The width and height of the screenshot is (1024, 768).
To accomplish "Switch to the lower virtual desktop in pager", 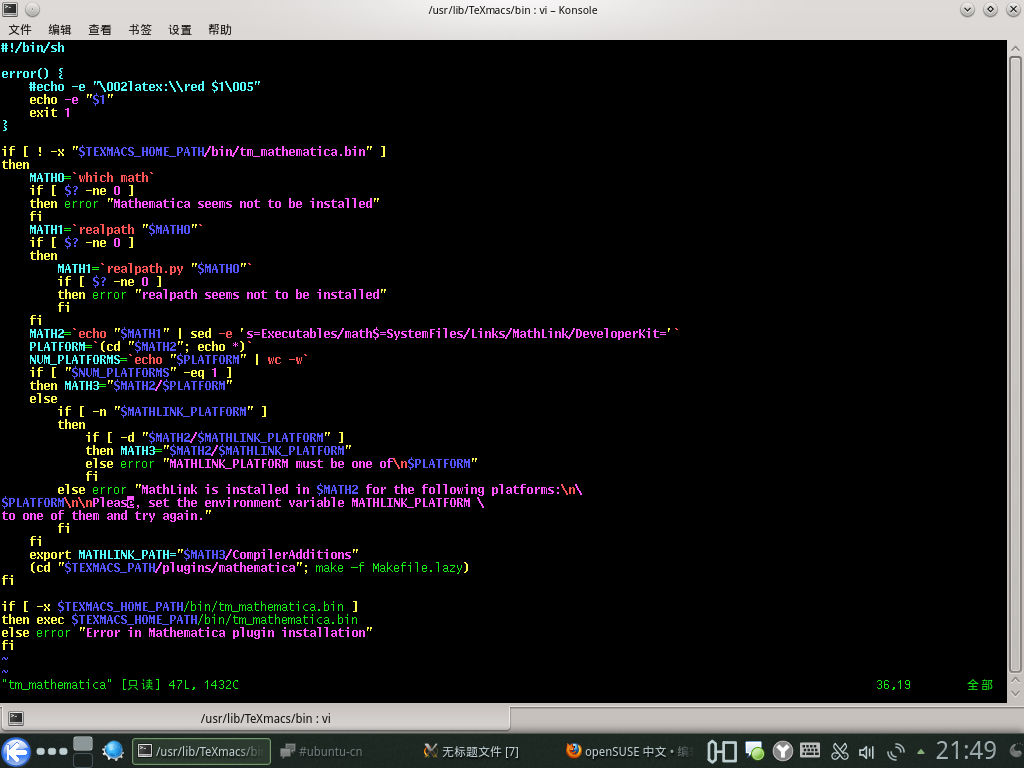I will [83, 760].
